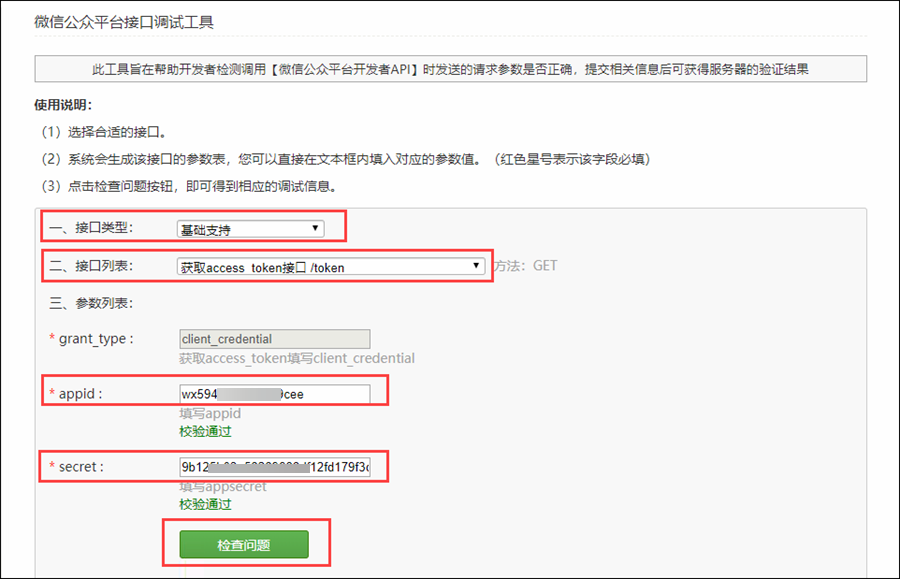Click the 方法: GET text
This screenshot has width=900, height=579.
coord(525,266)
